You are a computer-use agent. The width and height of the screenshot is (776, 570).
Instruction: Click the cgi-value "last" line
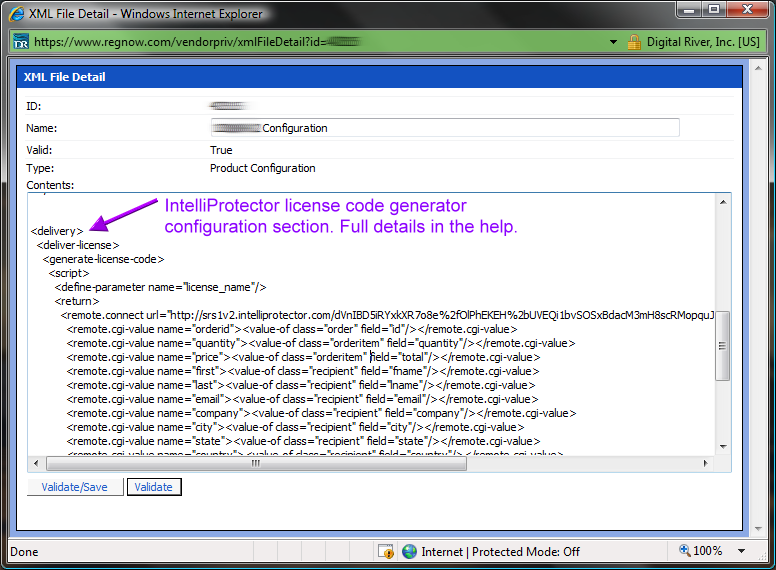point(301,385)
